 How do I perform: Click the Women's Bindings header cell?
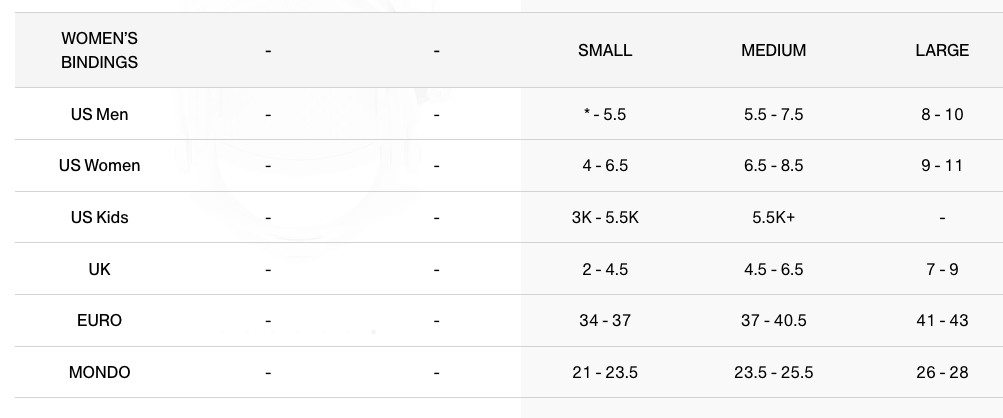pos(99,50)
